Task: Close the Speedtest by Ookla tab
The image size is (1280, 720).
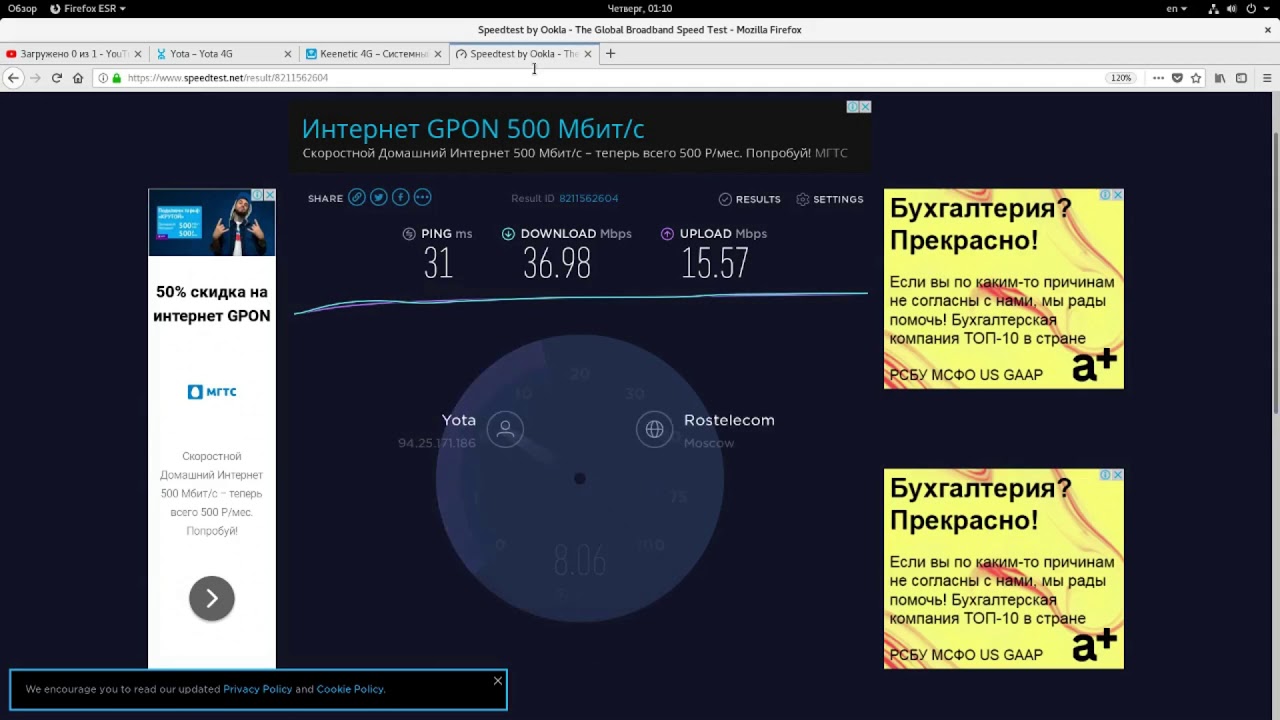Action: pyautogui.click(x=588, y=54)
